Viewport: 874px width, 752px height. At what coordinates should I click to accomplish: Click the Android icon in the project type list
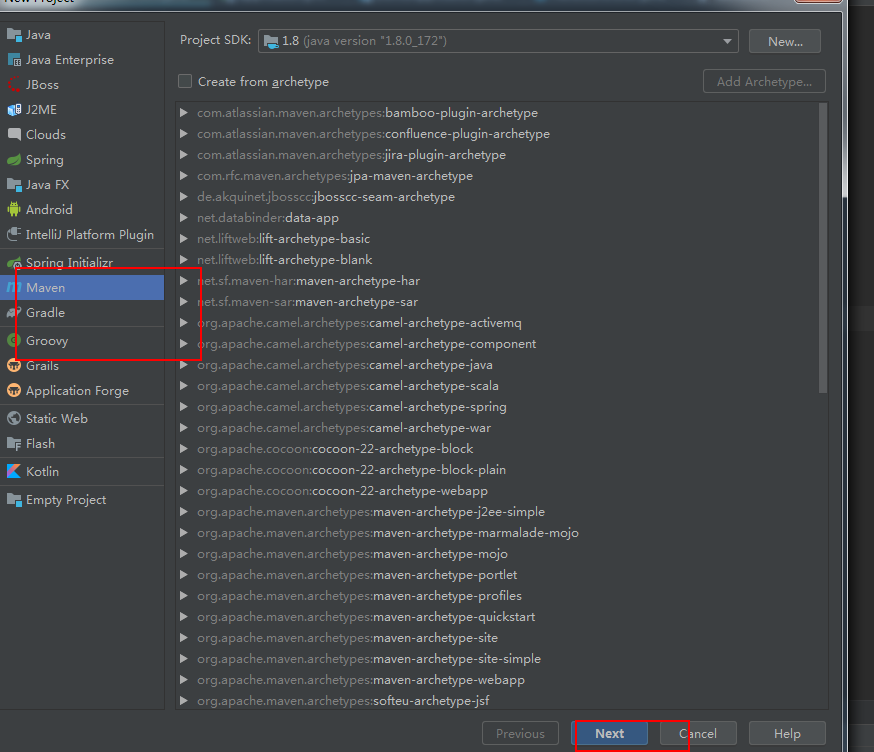14,210
